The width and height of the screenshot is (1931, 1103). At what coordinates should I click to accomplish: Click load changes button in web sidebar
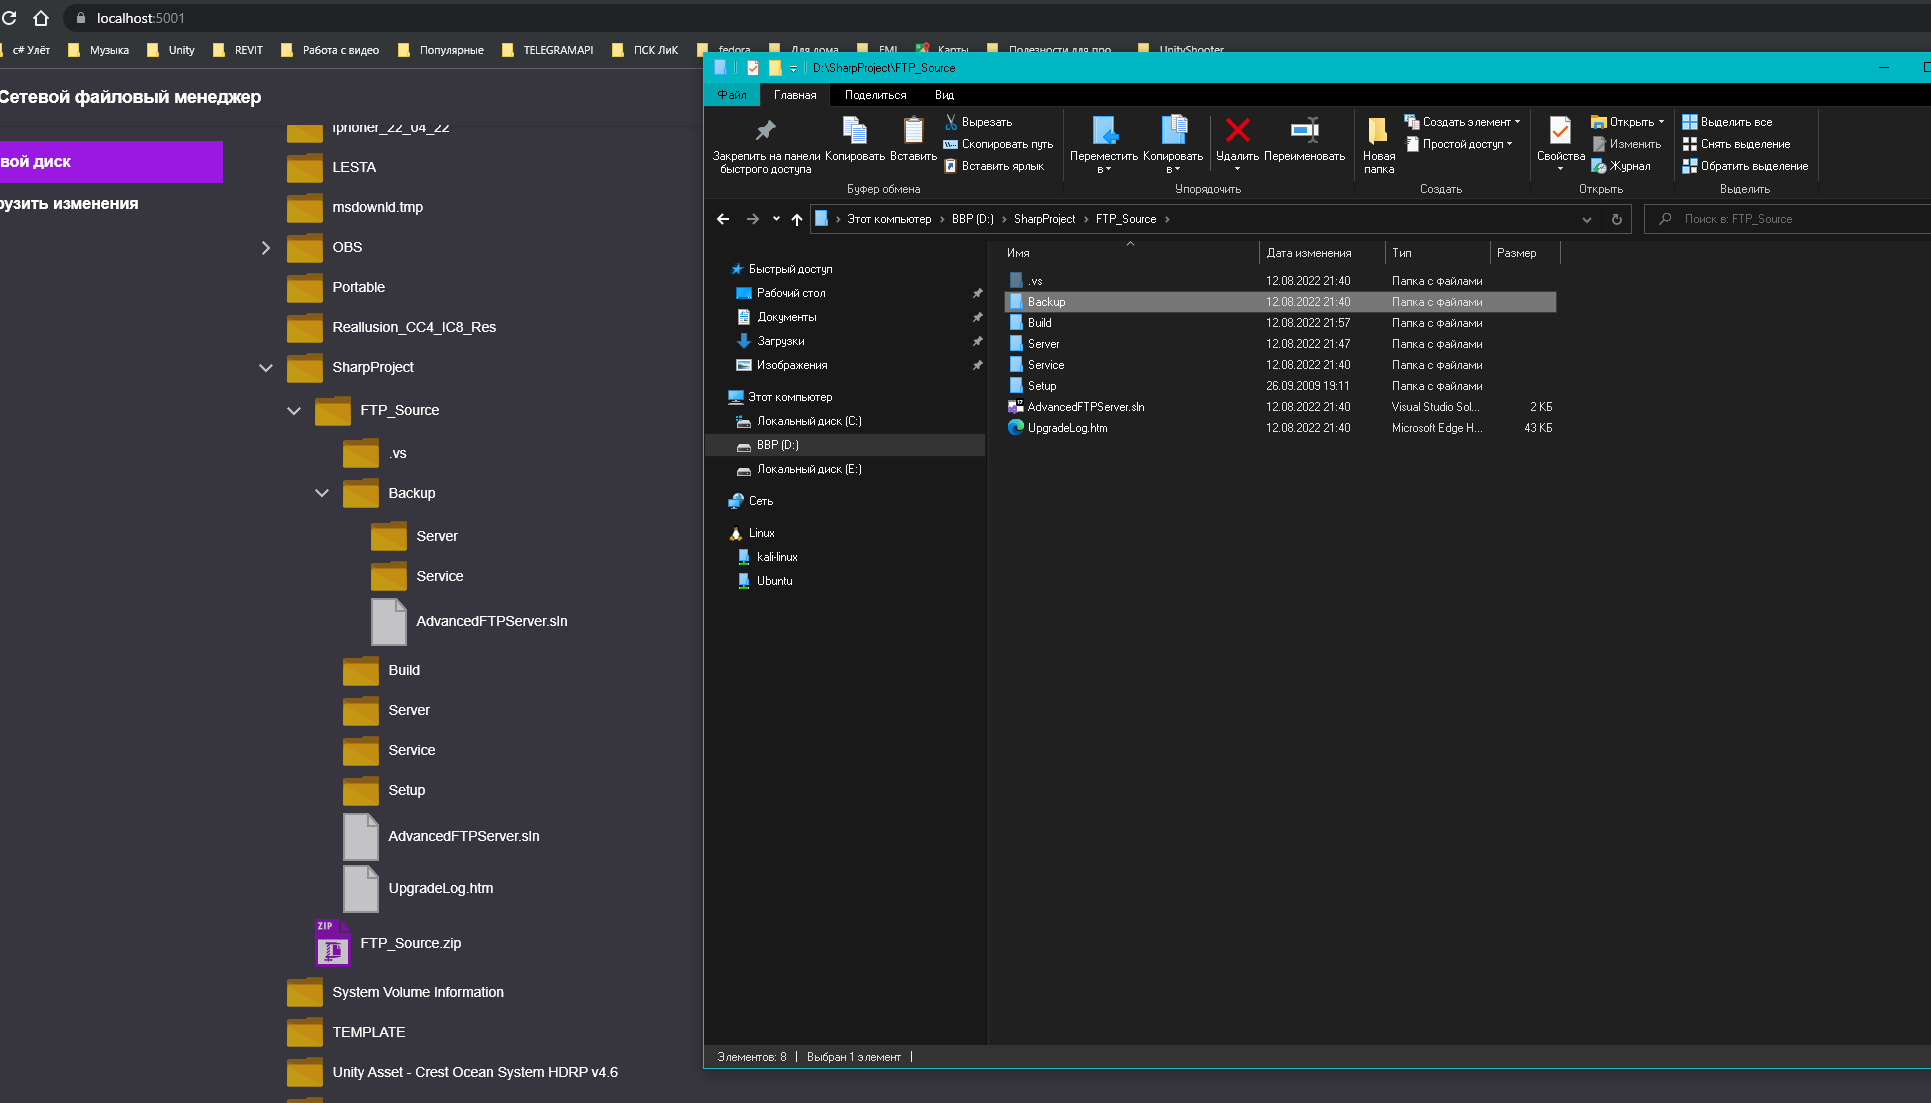[x=69, y=204]
